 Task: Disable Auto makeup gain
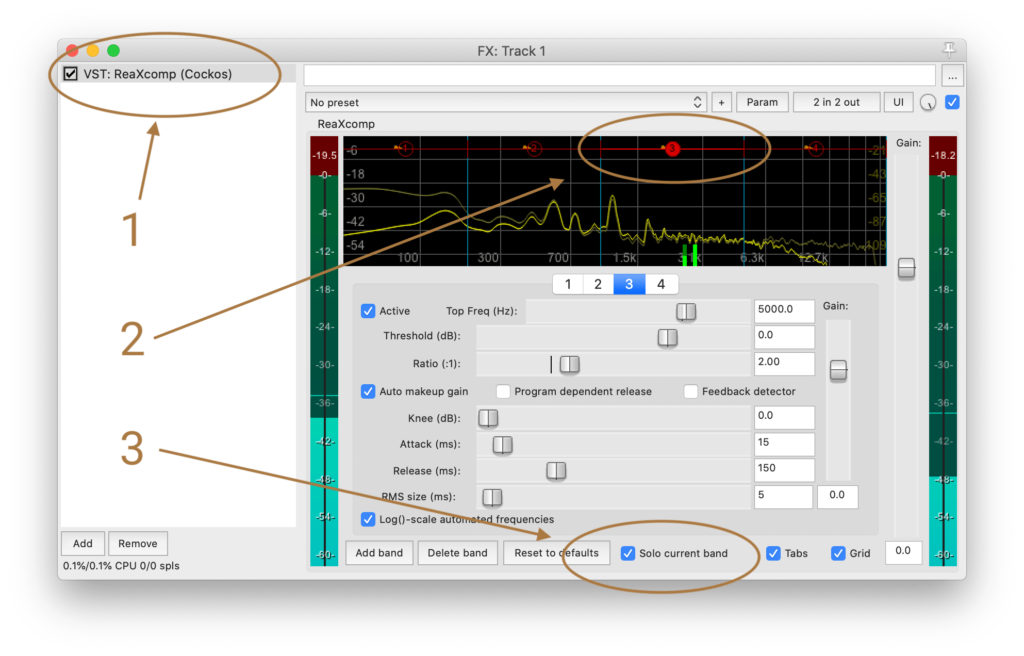pyautogui.click(x=368, y=391)
